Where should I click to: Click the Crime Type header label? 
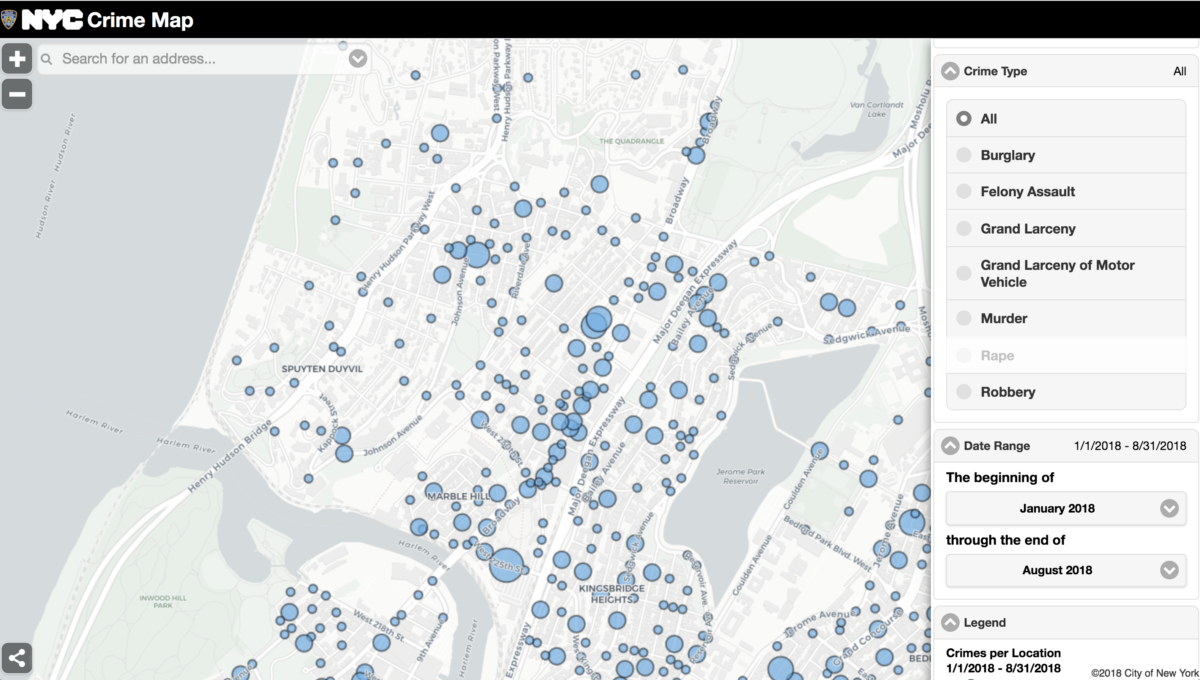pos(995,71)
